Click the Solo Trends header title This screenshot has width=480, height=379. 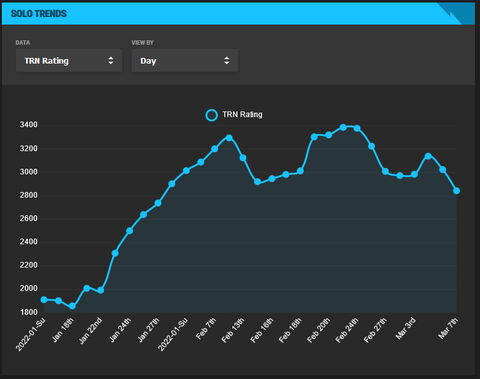pyautogui.click(x=39, y=14)
